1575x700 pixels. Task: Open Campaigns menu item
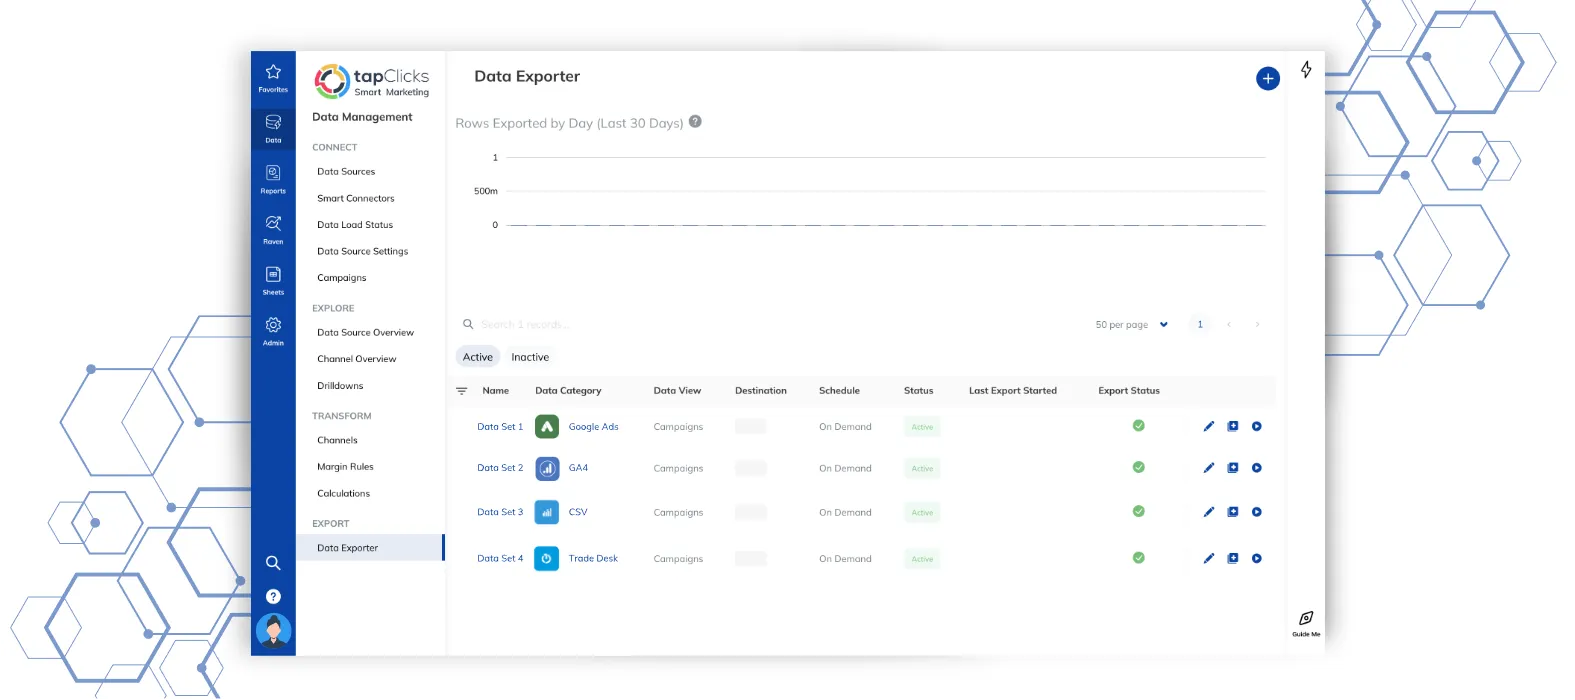(x=341, y=278)
